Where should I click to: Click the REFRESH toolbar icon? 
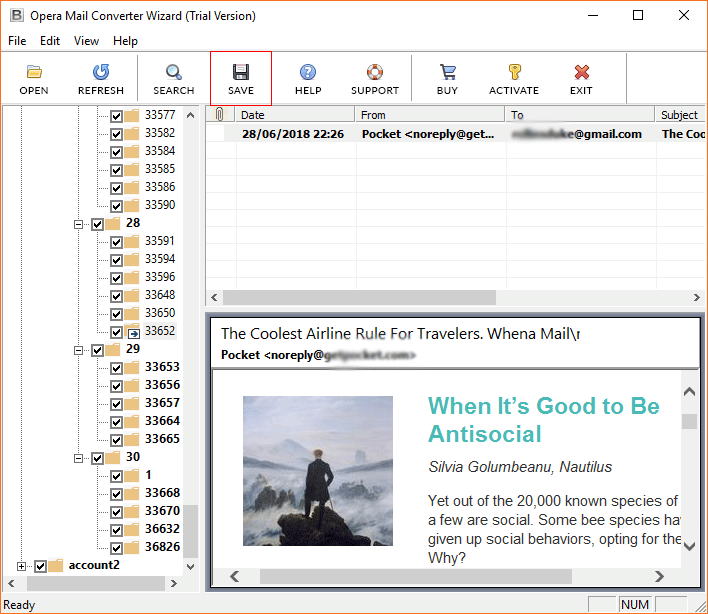(101, 72)
